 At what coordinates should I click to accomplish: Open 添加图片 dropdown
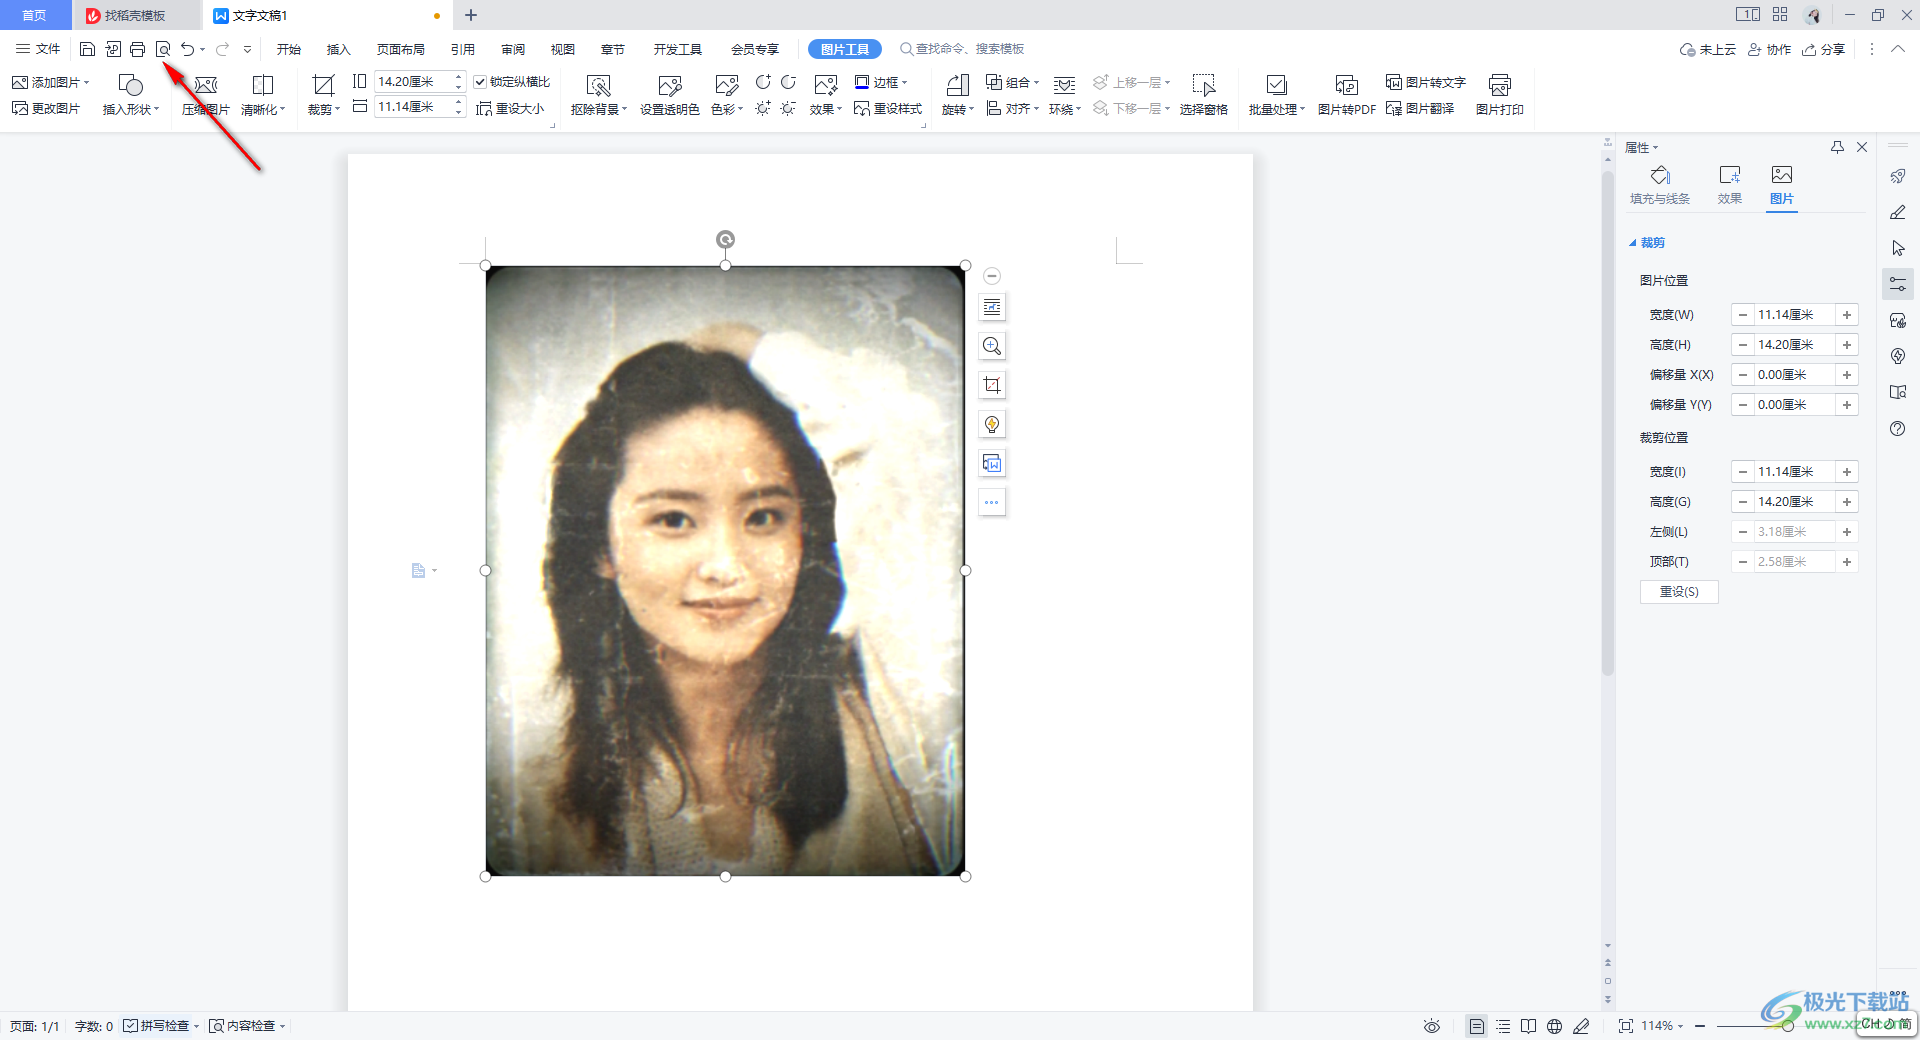coord(50,82)
